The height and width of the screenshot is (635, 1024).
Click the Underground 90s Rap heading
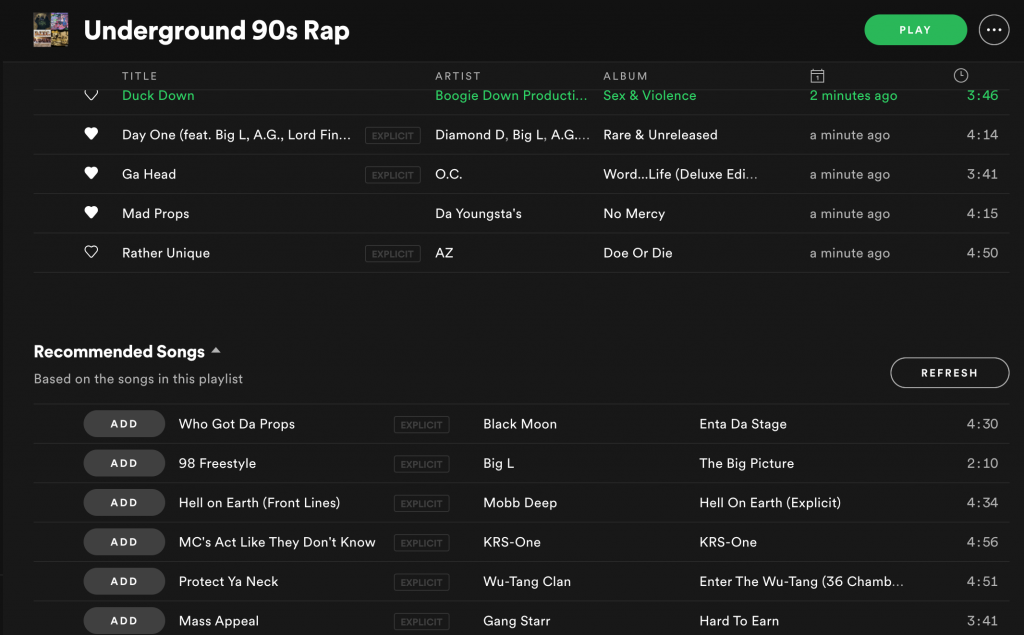click(x=217, y=31)
